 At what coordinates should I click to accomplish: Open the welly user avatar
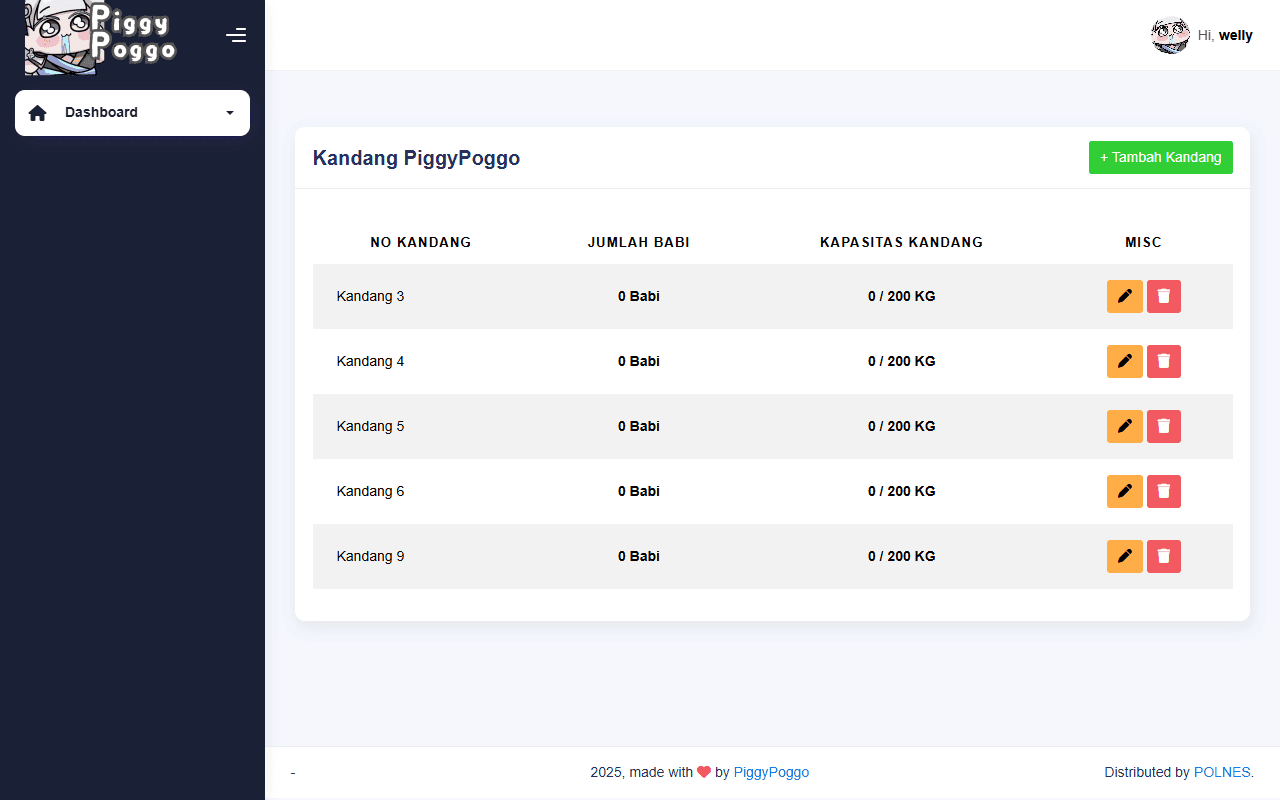pyautogui.click(x=1170, y=35)
